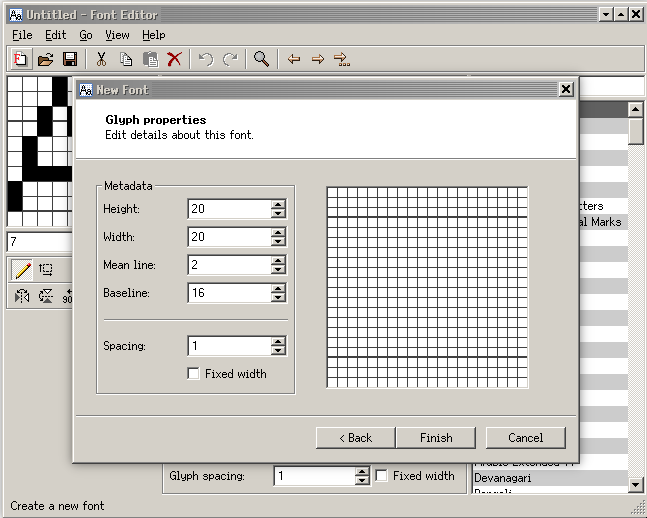
Task: Click the magnifying glass icon
Action: pyautogui.click(x=261, y=60)
